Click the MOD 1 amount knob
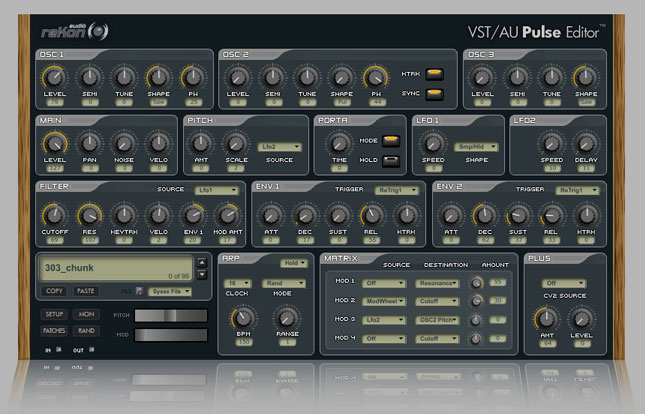 point(476,283)
